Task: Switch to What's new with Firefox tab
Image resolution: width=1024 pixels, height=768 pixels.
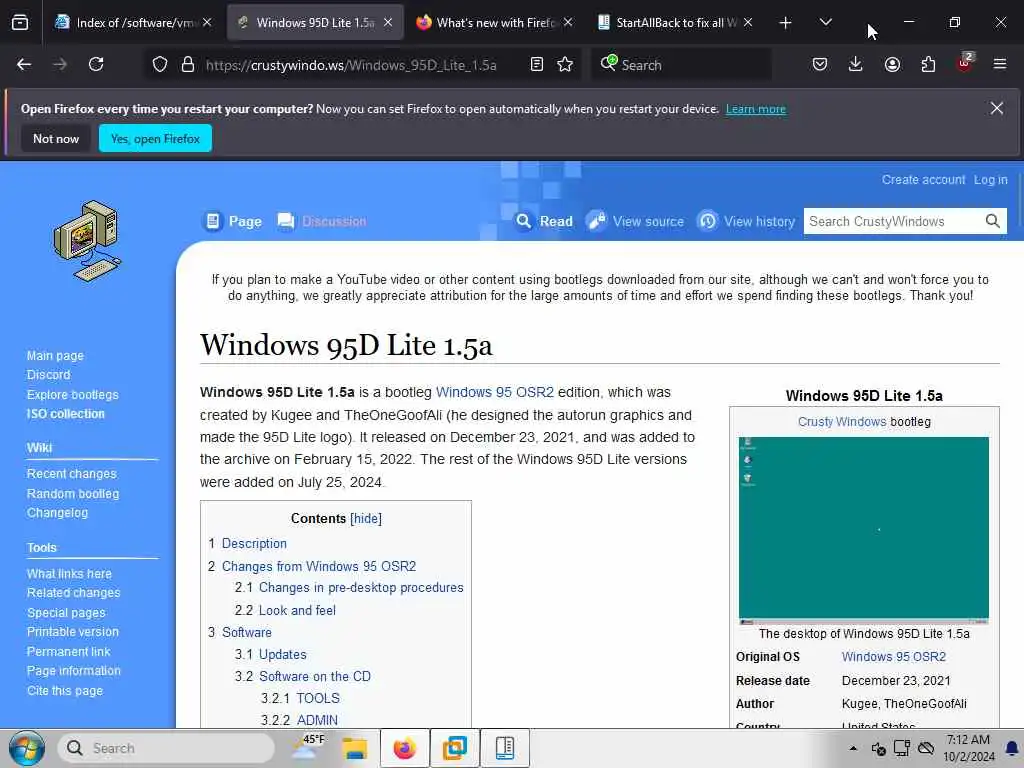Action: [494, 23]
